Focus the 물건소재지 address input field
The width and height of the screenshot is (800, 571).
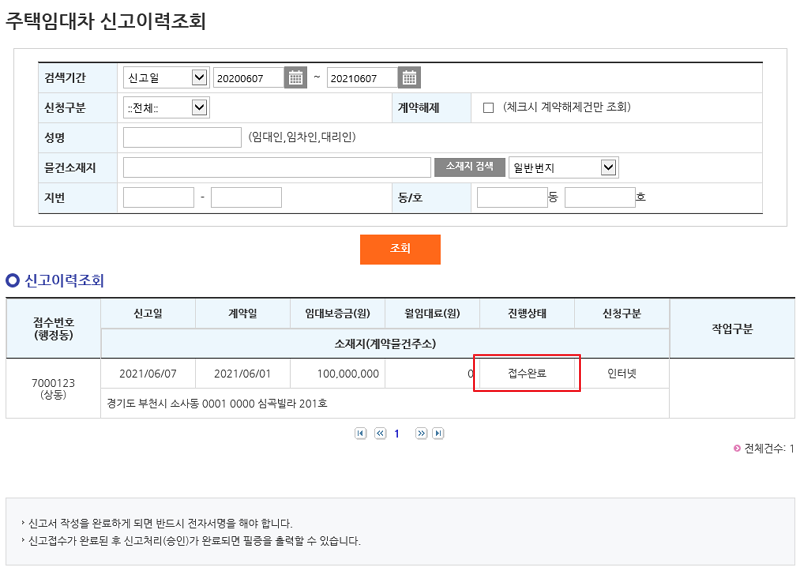point(277,167)
